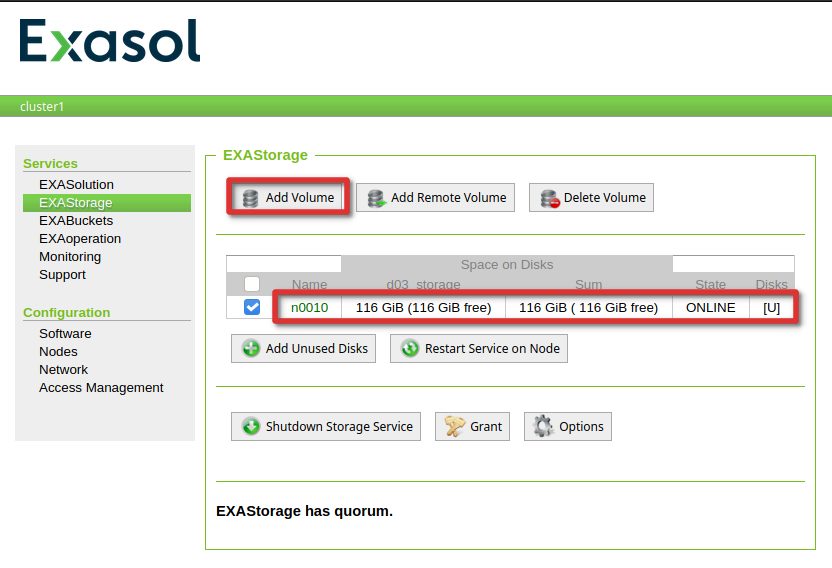Click the Services section heading

pyautogui.click(x=50, y=163)
